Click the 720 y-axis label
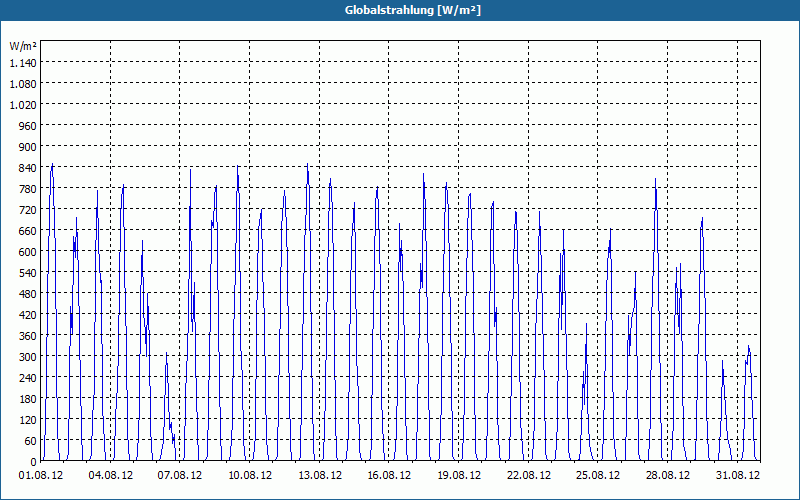The width and height of the screenshot is (800, 500). coord(28,210)
